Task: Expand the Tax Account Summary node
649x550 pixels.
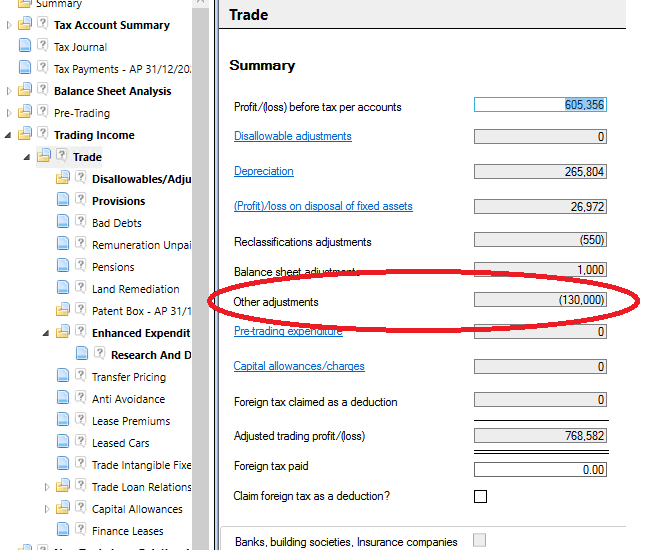Action: 9,25
